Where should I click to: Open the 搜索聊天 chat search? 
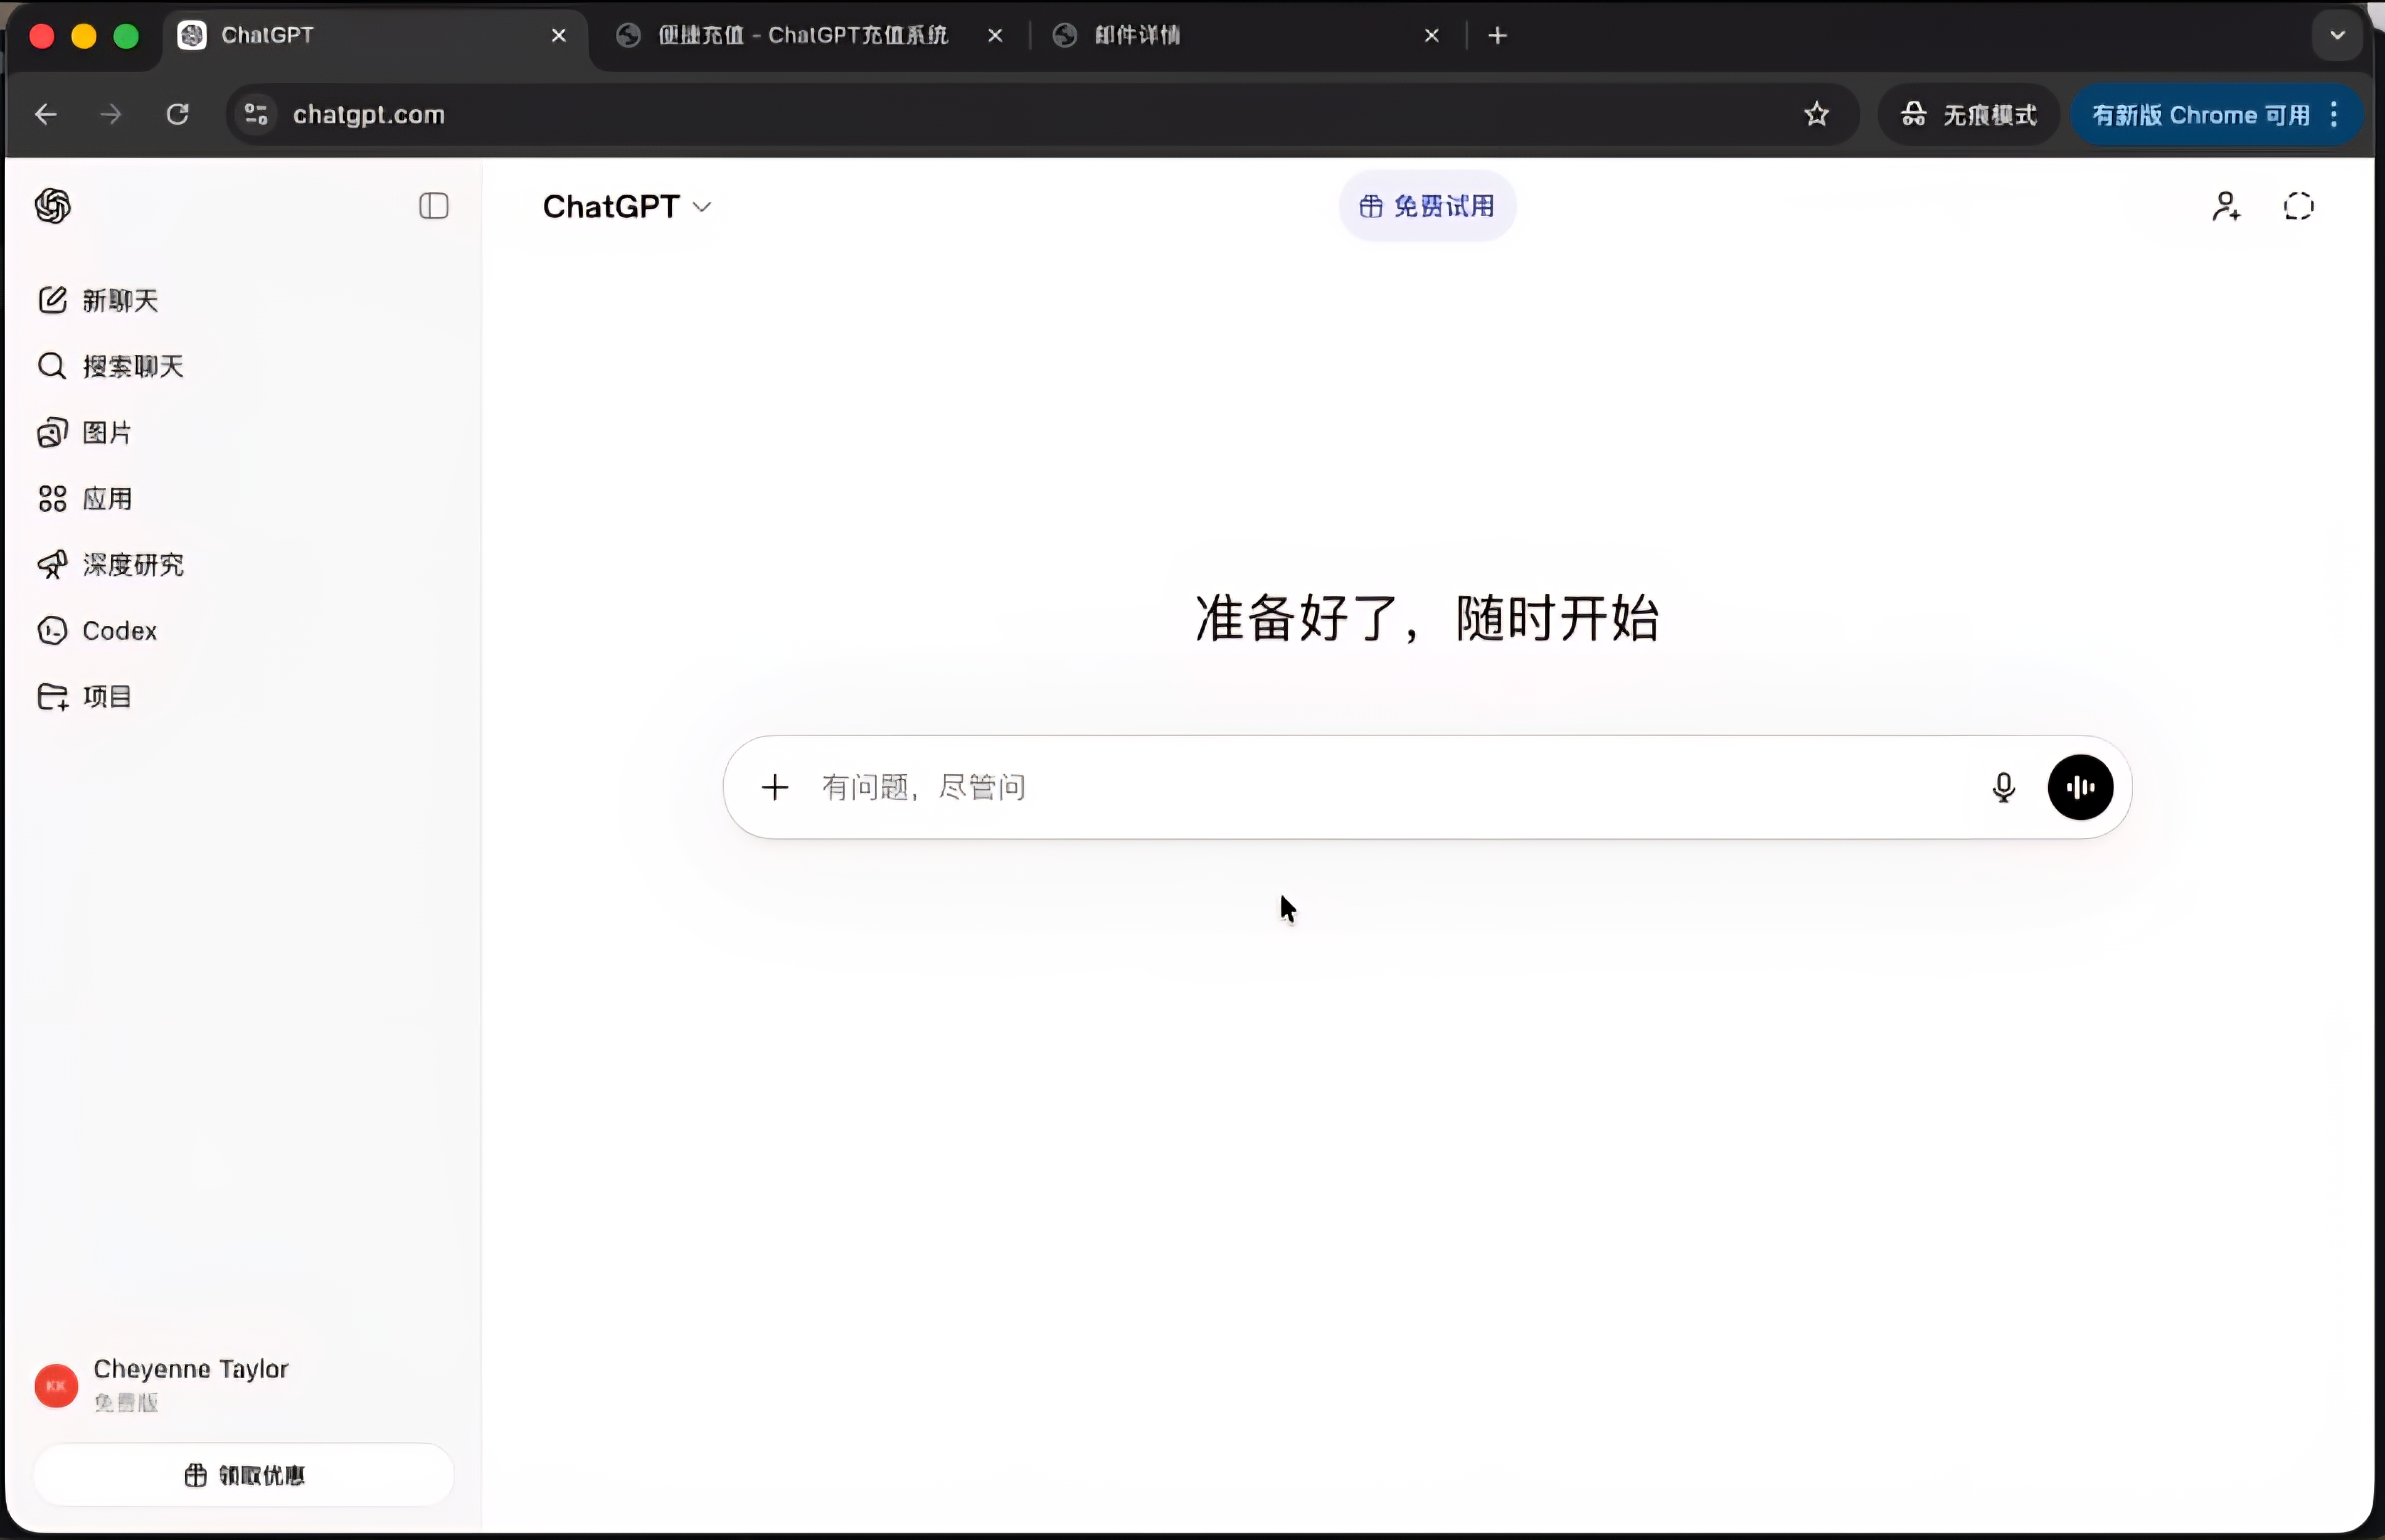coord(133,365)
